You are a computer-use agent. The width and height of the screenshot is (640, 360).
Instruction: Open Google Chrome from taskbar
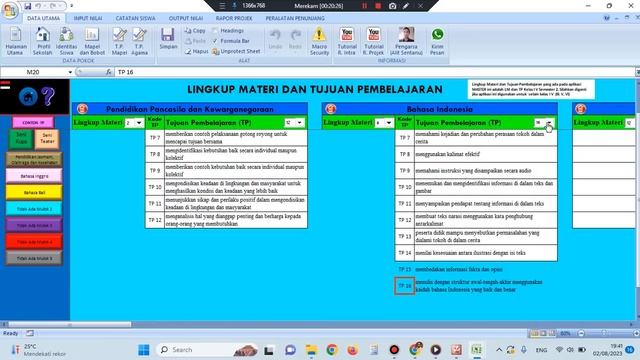pos(332,350)
